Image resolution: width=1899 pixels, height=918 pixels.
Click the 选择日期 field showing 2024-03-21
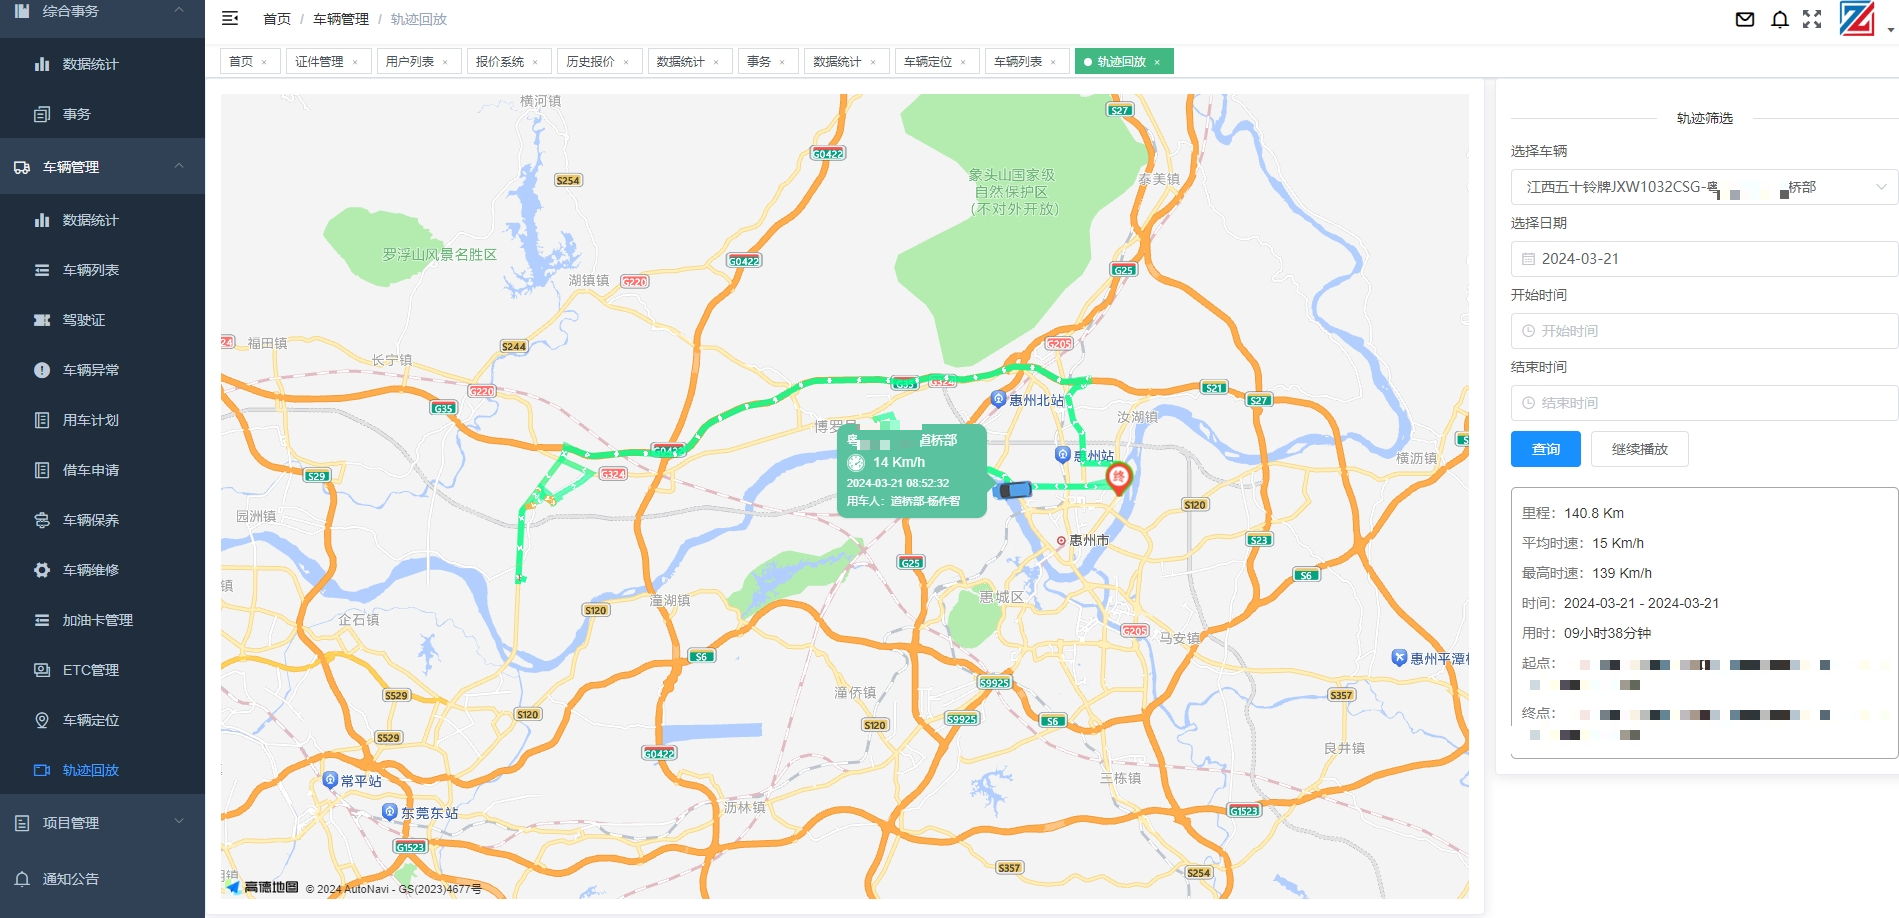(x=1704, y=259)
